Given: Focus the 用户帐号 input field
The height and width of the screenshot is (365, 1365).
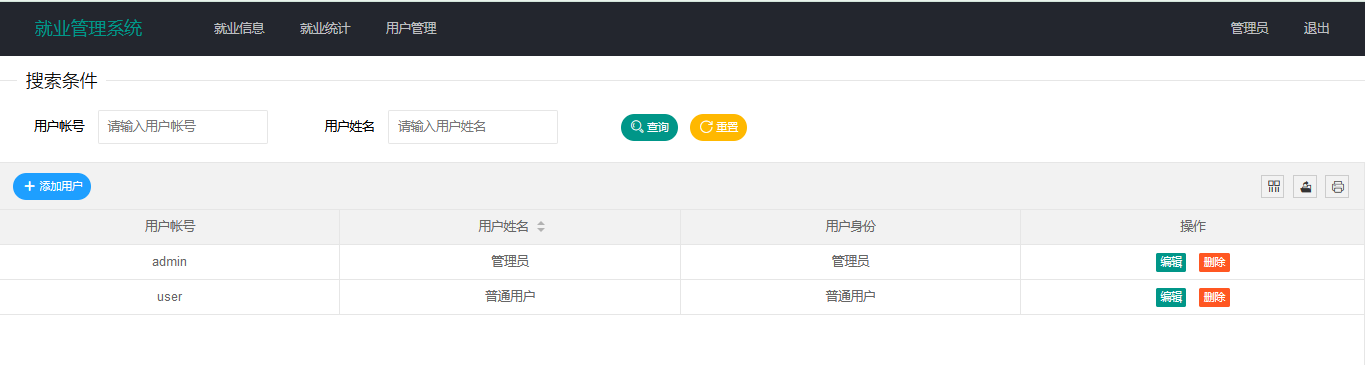Looking at the screenshot, I should 183,127.
